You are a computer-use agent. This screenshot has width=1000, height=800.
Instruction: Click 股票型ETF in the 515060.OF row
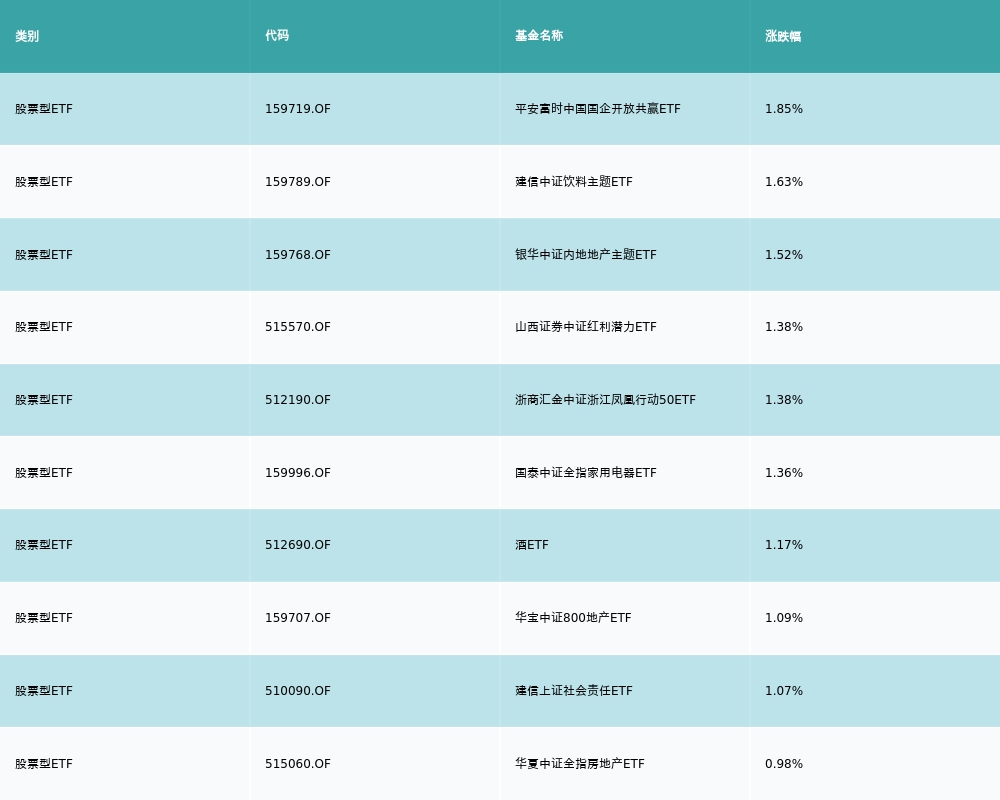(44, 764)
